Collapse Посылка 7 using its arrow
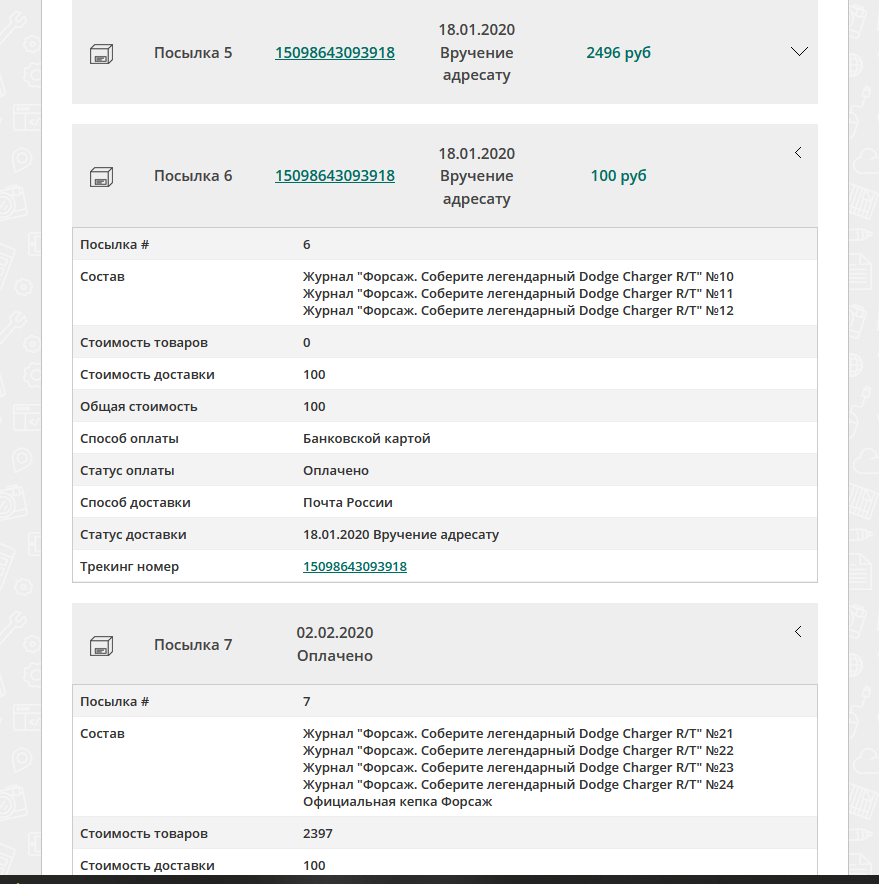The width and height of the screenshot is (879, 884). pos(798,632)
